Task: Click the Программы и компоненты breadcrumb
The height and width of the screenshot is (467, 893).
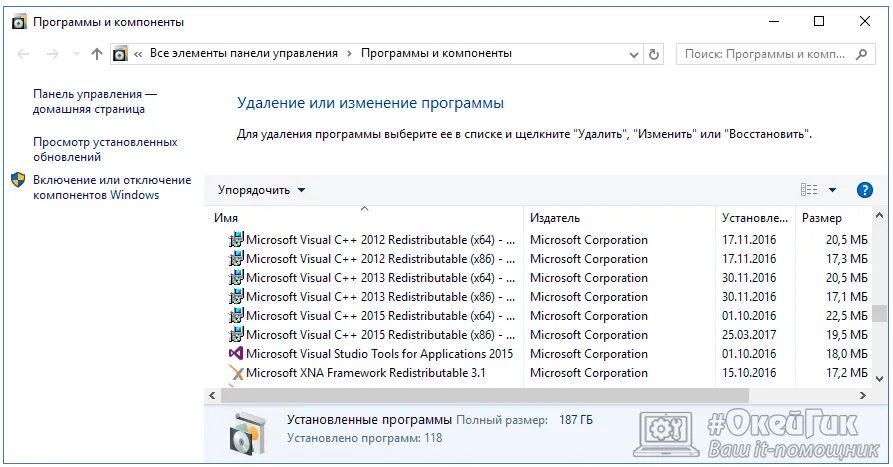Action: 436,54
